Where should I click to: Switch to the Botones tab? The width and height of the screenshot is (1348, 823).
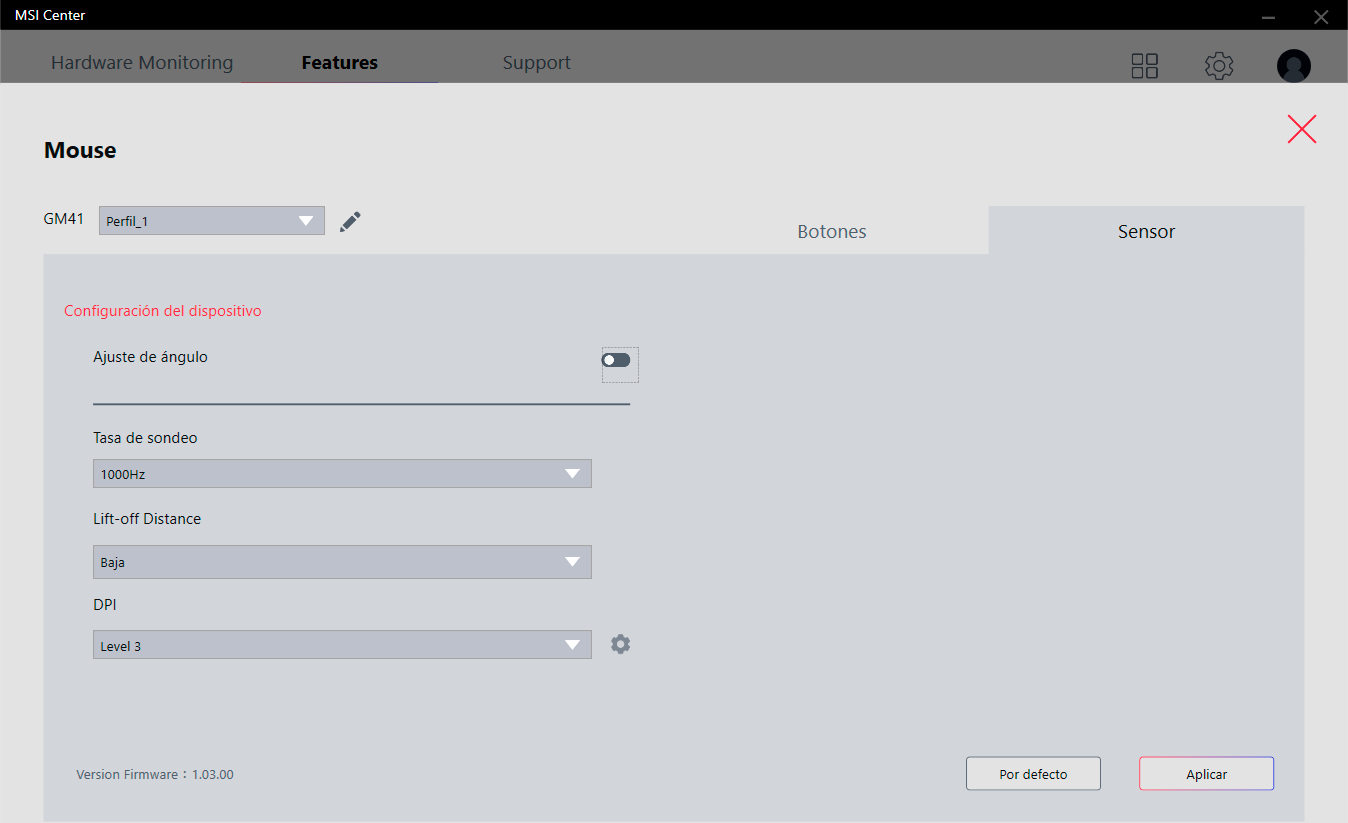831,231
